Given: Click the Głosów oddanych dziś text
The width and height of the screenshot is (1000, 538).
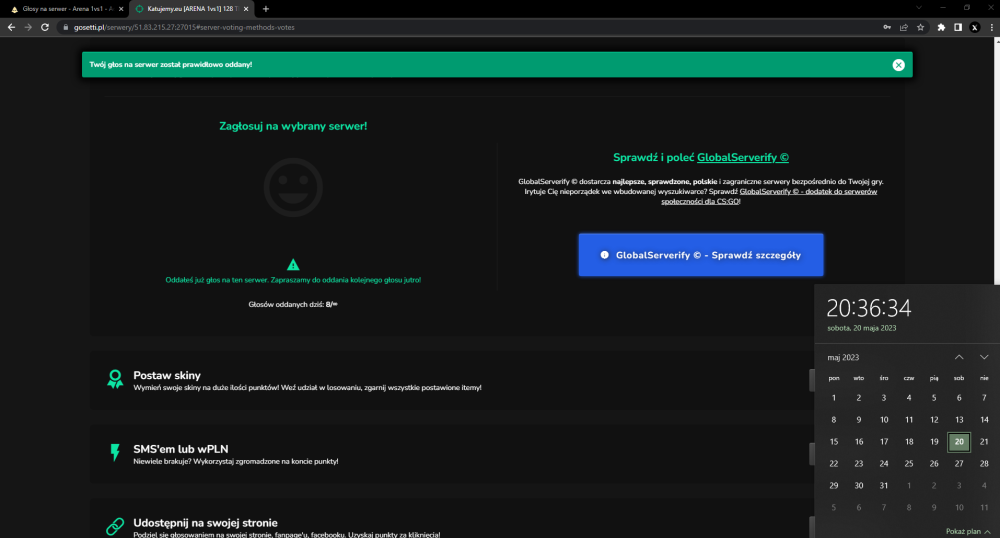Looking at the screenshot, I should [293, 305].
